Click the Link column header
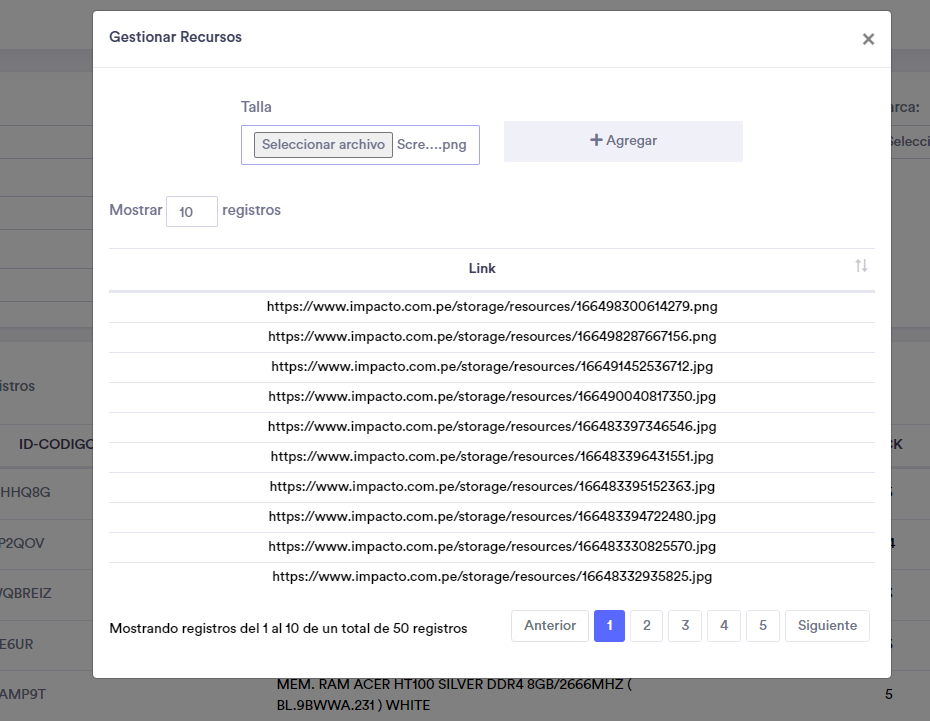 pyautogui.click(x=482, y=268)
